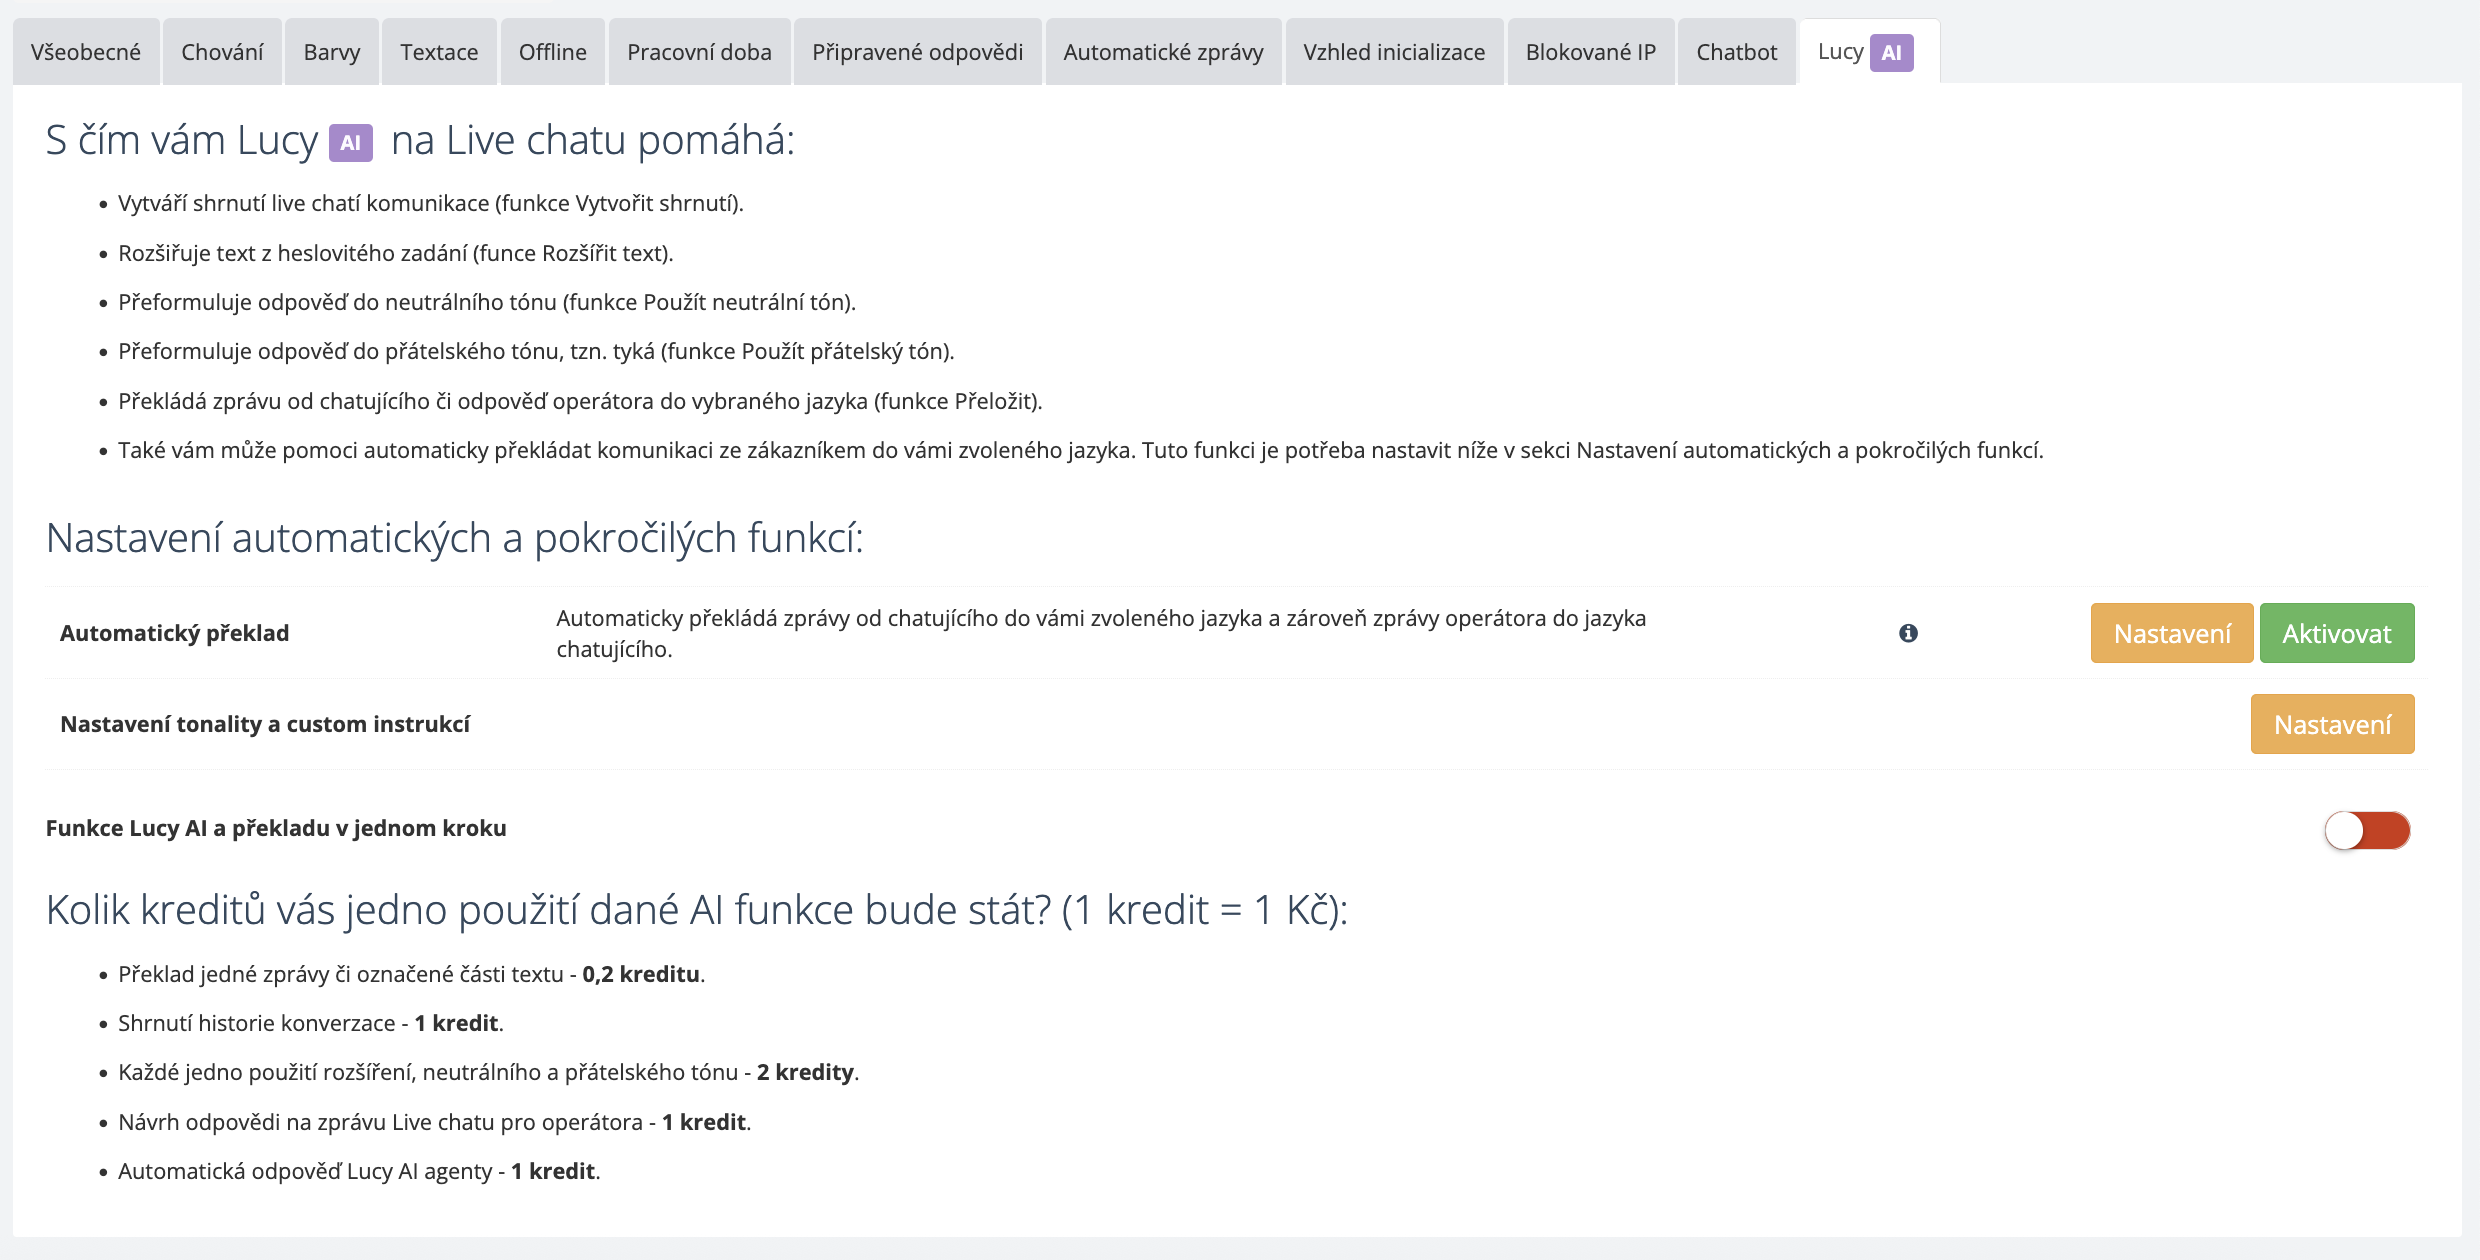
Task: Click the Automatický překlad row label
Action: click(175, 633)
